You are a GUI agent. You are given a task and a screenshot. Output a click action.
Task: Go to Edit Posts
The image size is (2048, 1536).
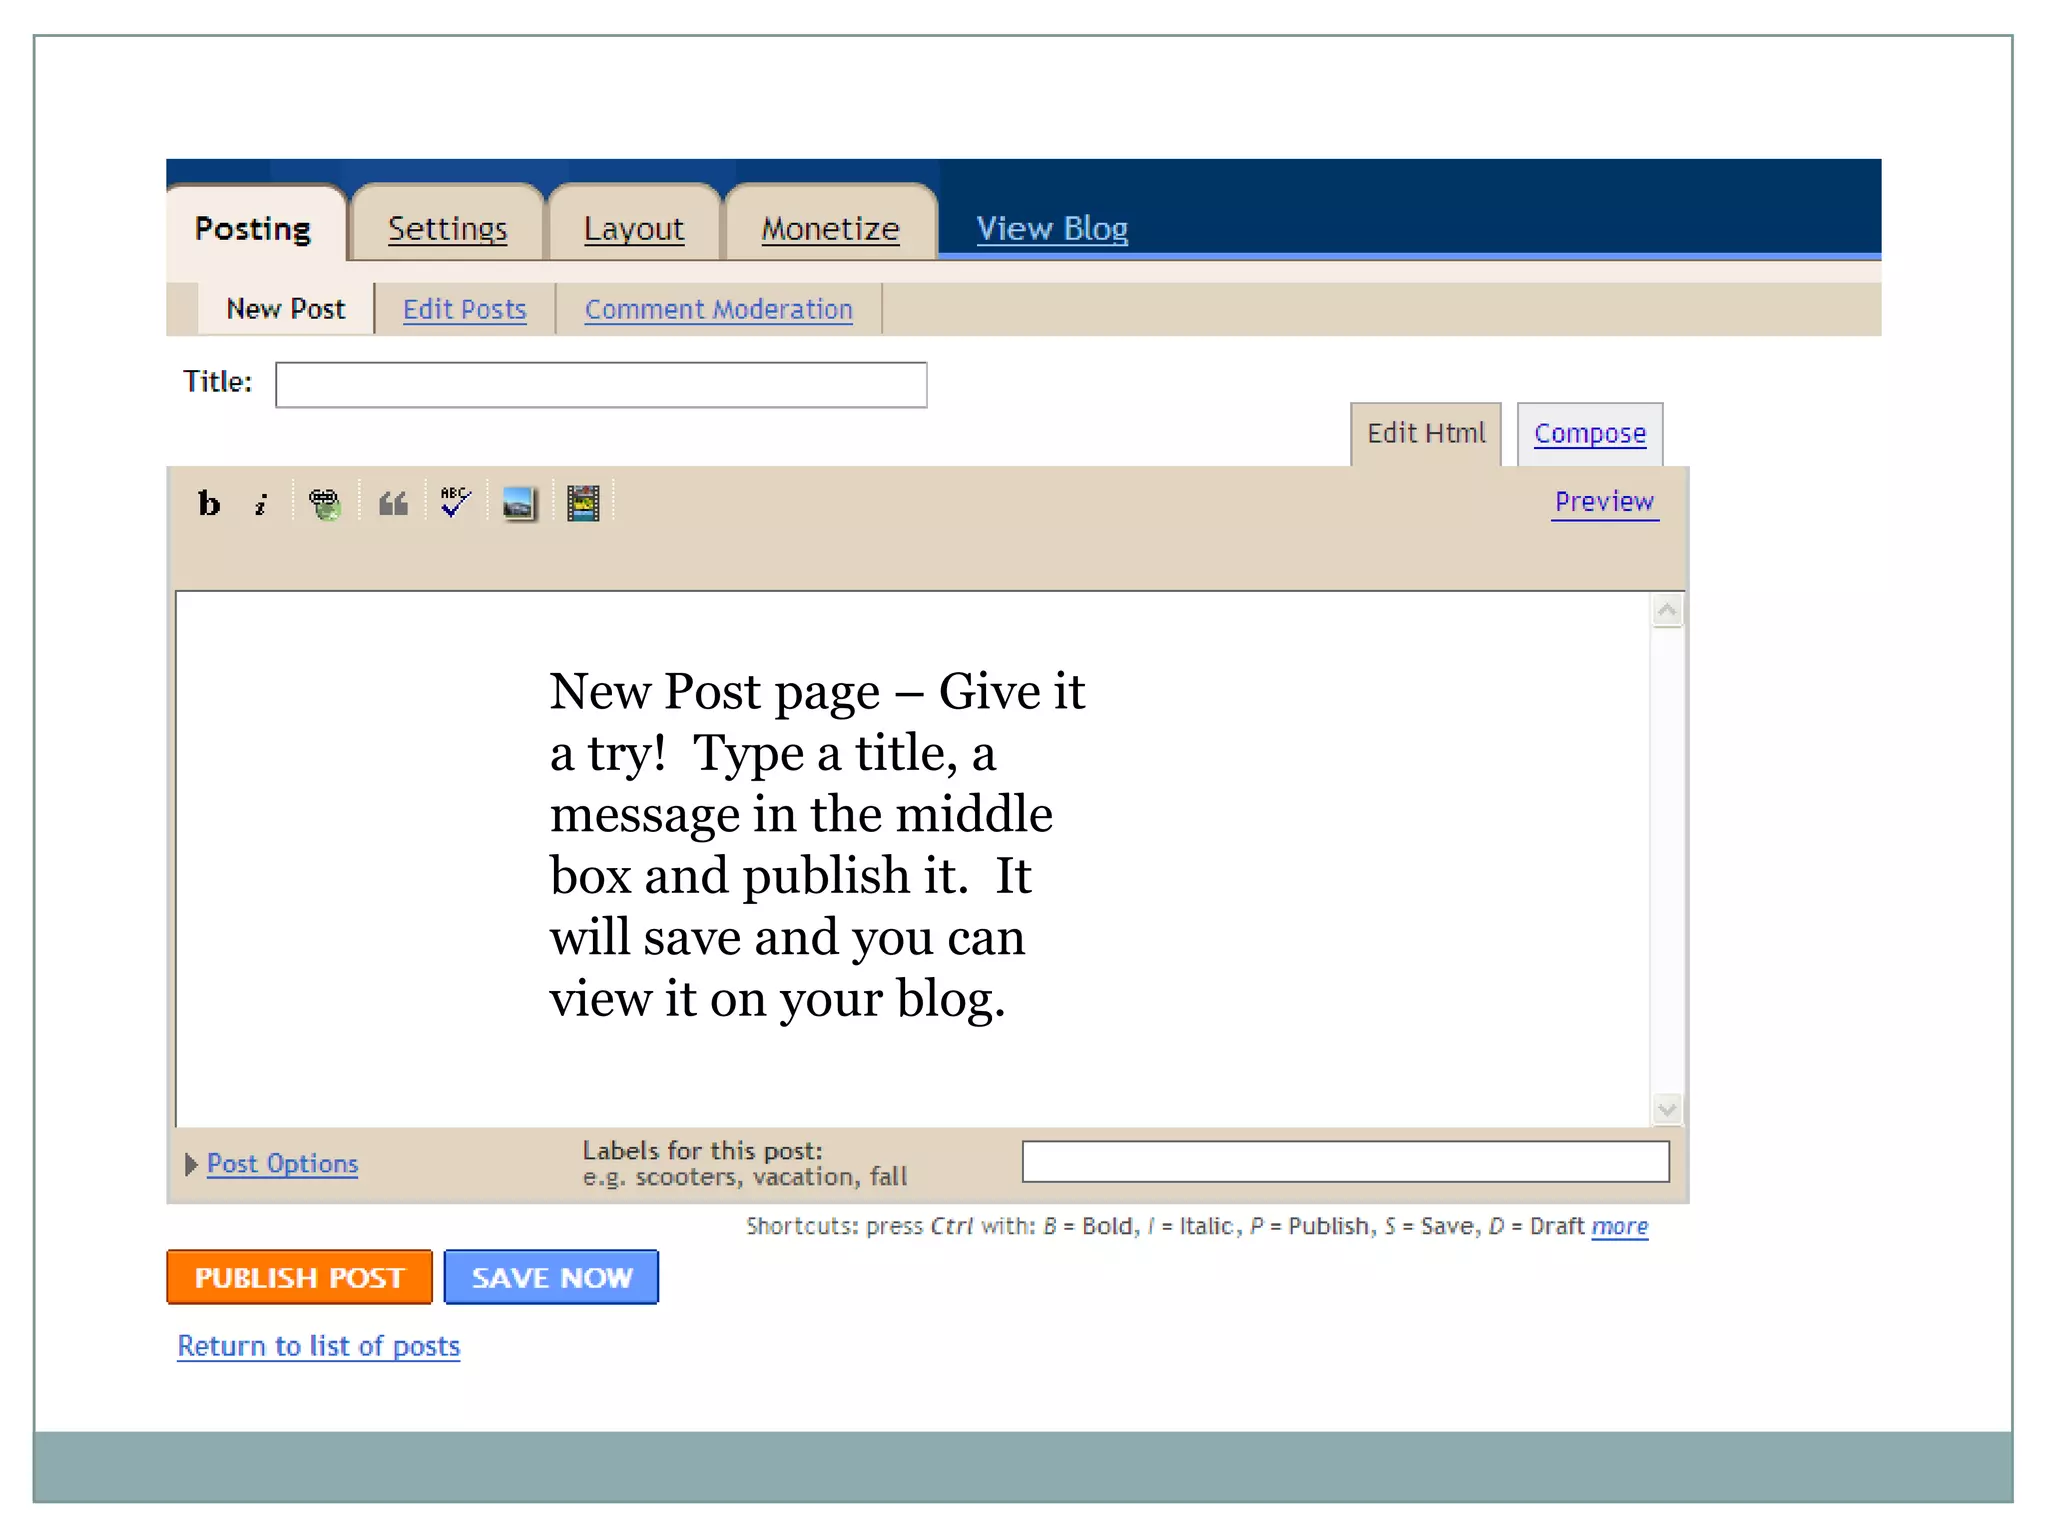tap(465, 310)
